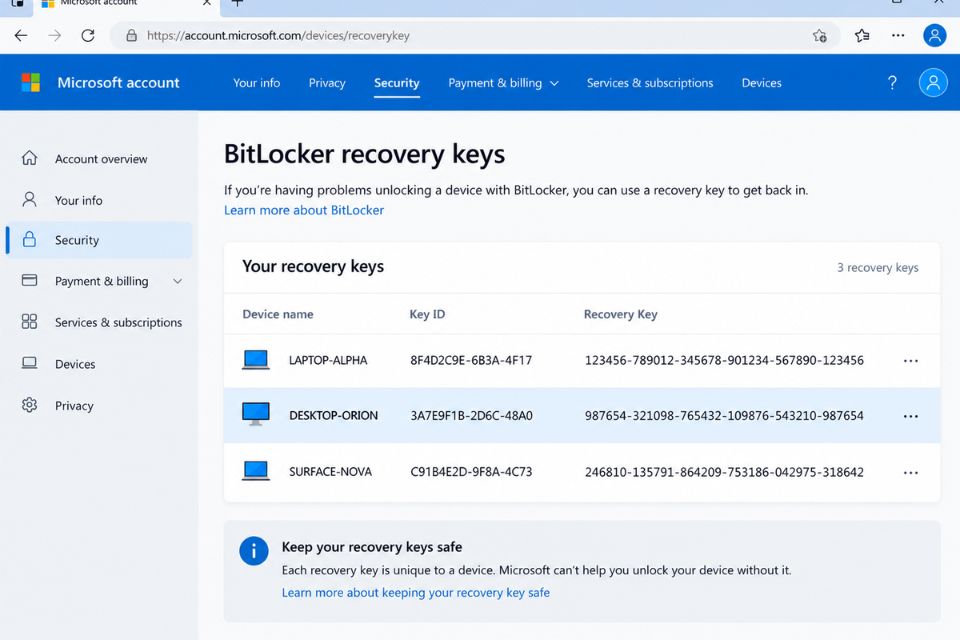This screenshot has height=640, width=960.
Task: Click the browser forward arrow
Action: click(54, 36)
